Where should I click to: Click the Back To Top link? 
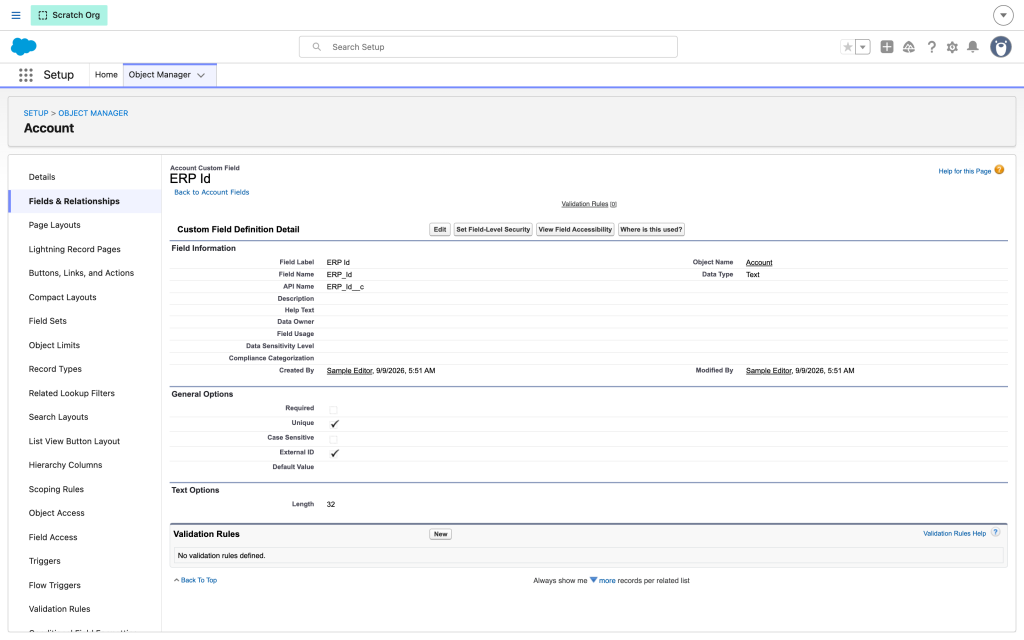tap(199, 580)
